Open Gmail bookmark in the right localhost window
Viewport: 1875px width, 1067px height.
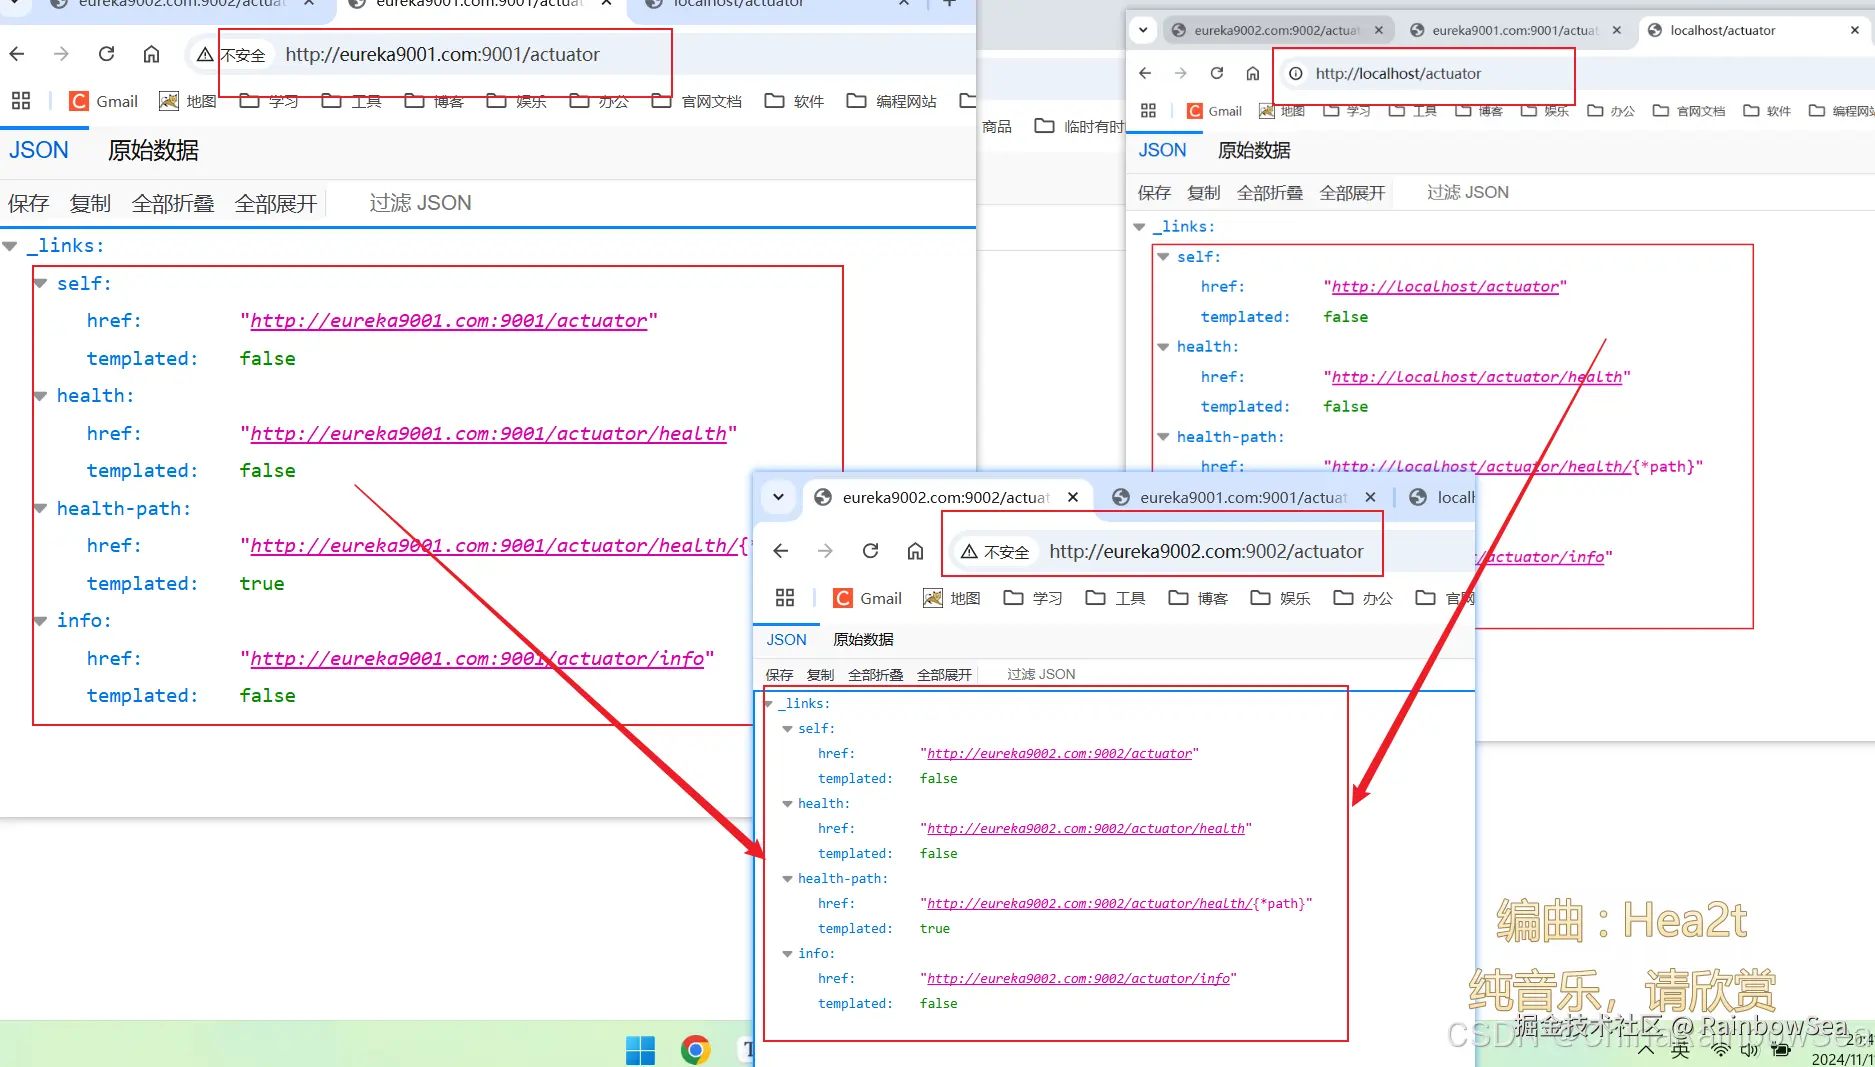pos(1214,111)
